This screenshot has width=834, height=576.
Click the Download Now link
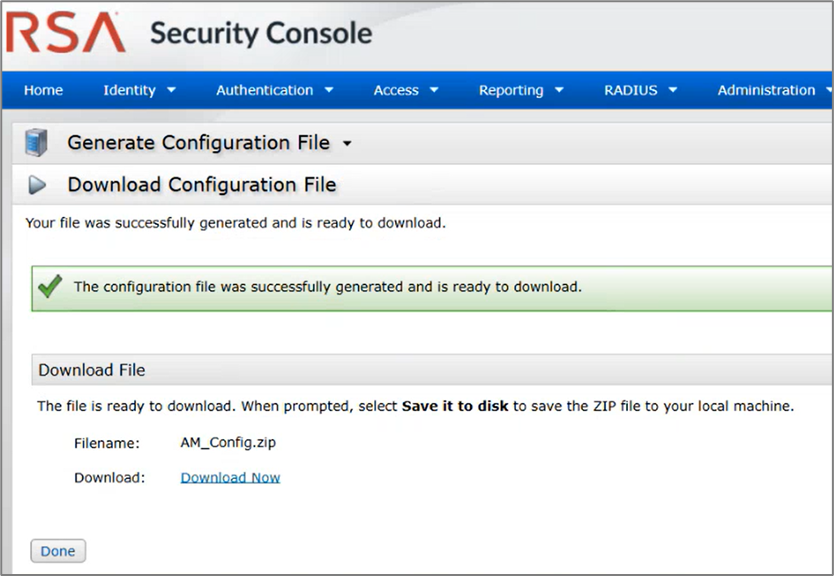pos(230,477)
